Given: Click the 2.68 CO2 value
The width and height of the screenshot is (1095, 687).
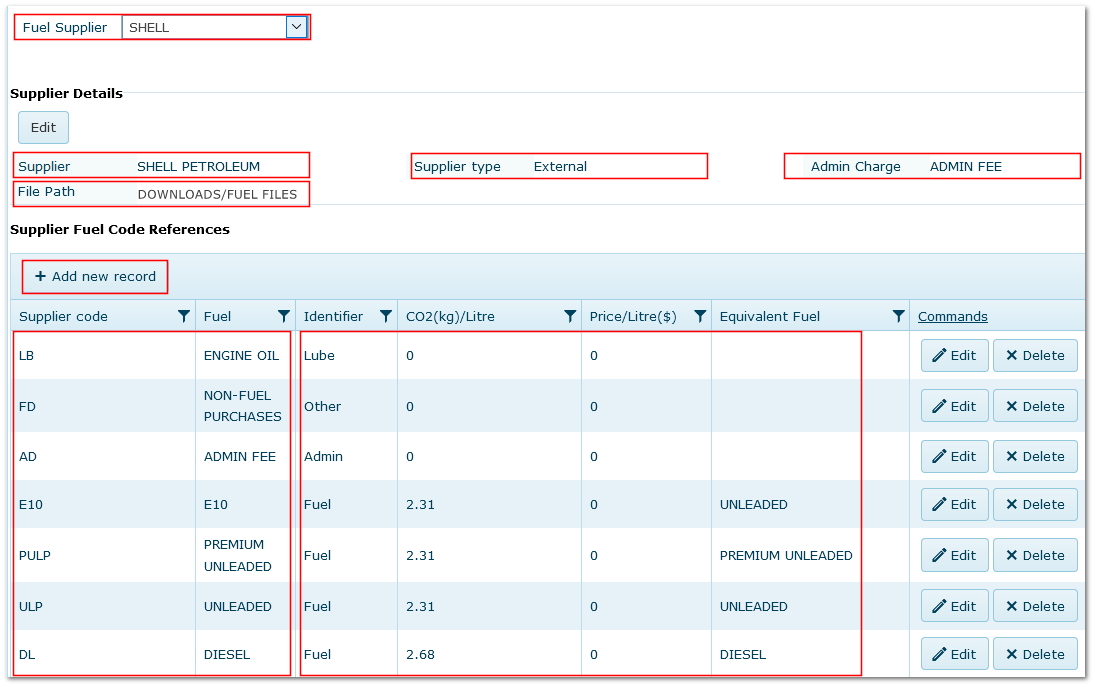Looking at the screenshot, I should (x=420, y=655).
